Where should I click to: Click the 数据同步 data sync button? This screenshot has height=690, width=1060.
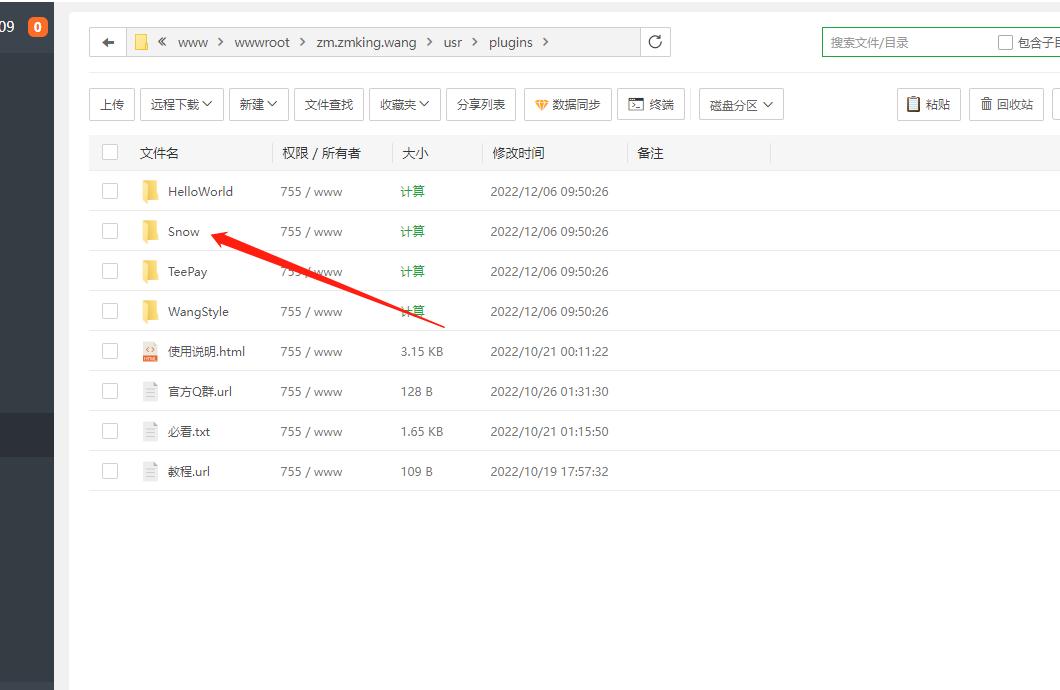567,104
